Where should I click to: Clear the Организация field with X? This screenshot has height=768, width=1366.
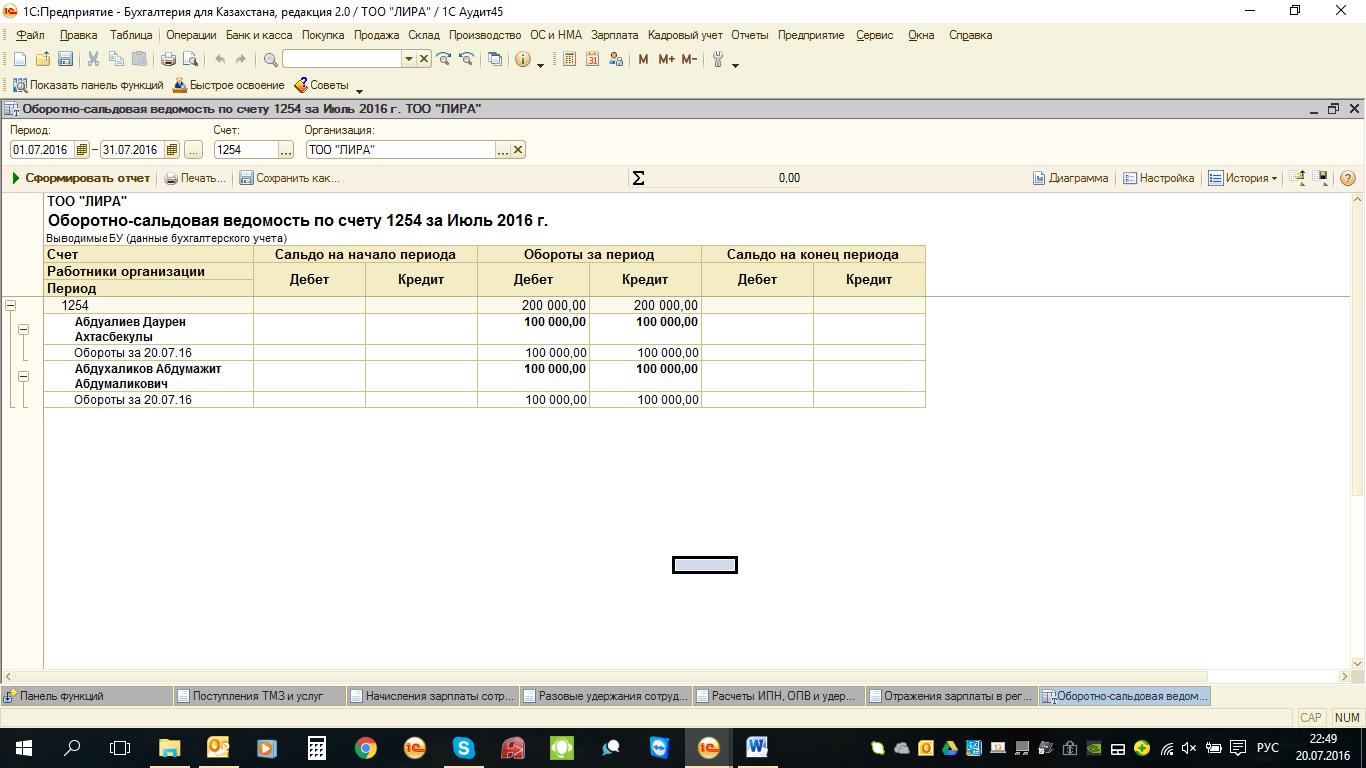[518, 150]
